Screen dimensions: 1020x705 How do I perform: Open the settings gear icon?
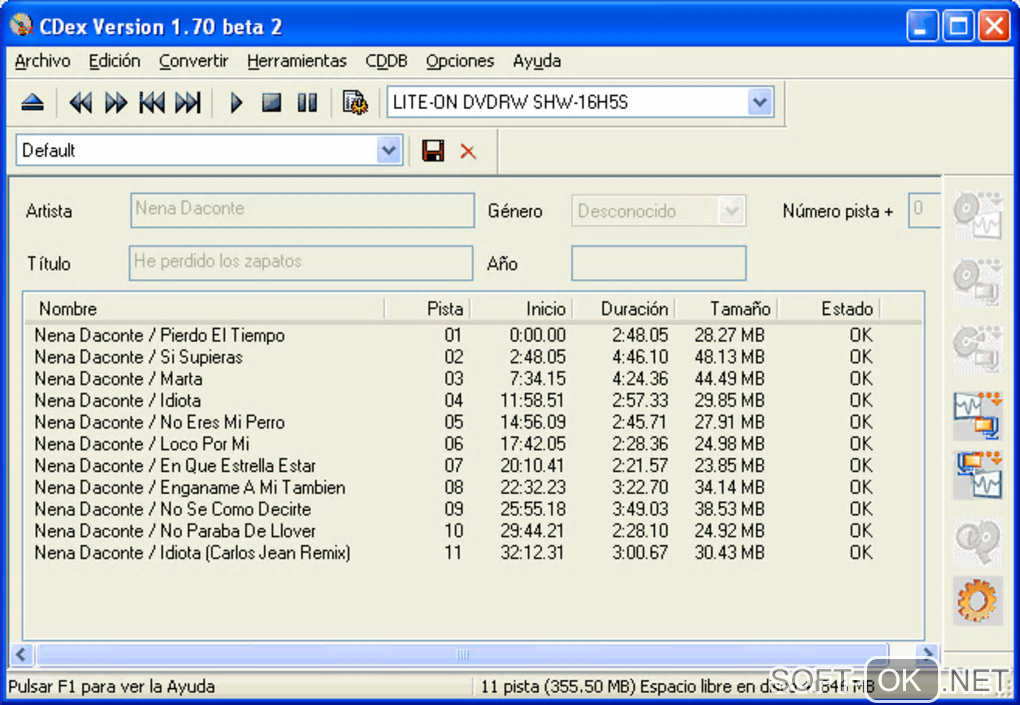point(978,600)
